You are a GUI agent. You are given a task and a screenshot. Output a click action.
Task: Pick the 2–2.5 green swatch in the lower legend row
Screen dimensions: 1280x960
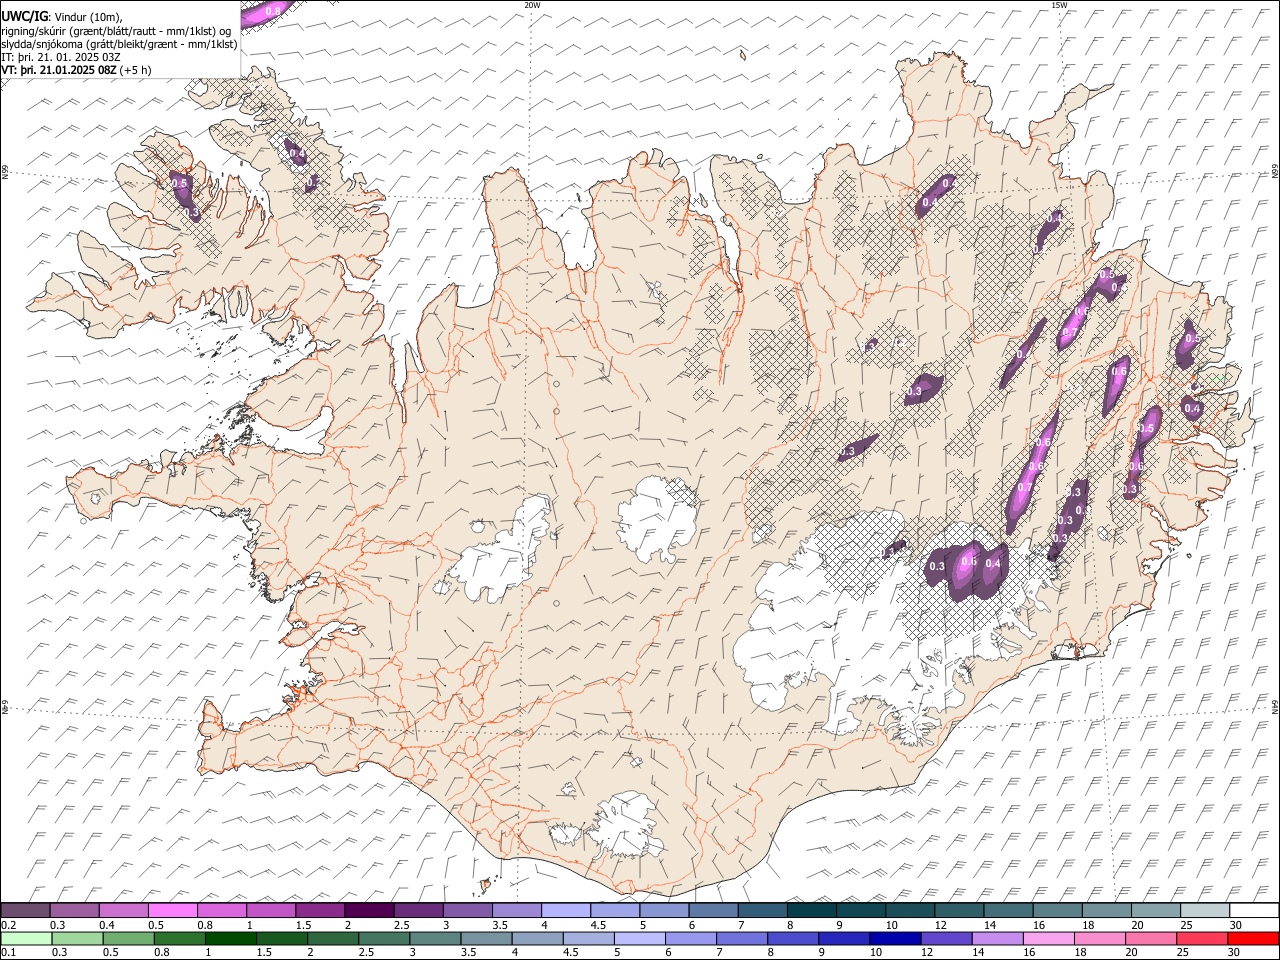pyautogui.click(x=333, y=938)
